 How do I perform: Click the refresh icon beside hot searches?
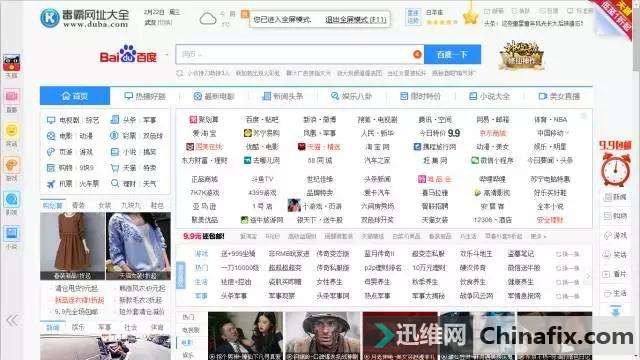coord(180,73)
